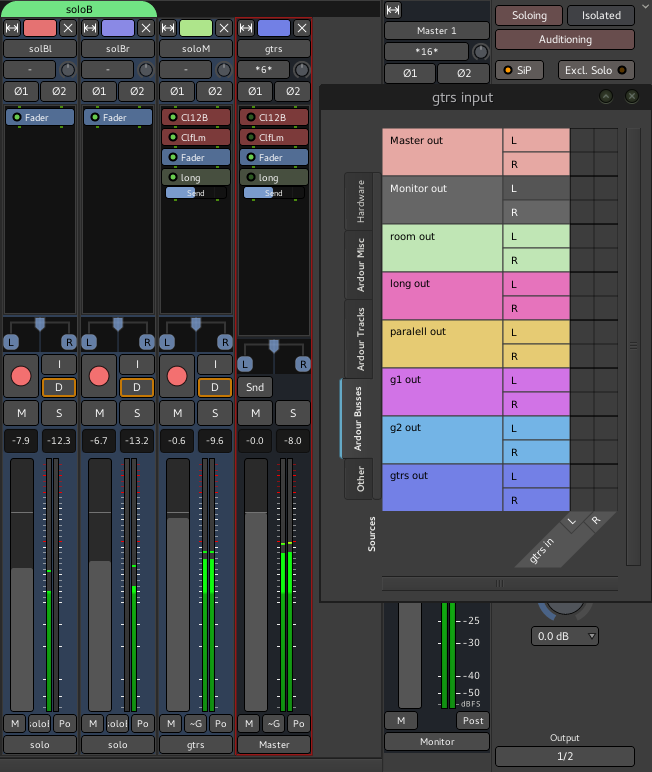Click the solBl strip width toggle icon
This screenshot has width=652, height=772.
tap(12, 28)
